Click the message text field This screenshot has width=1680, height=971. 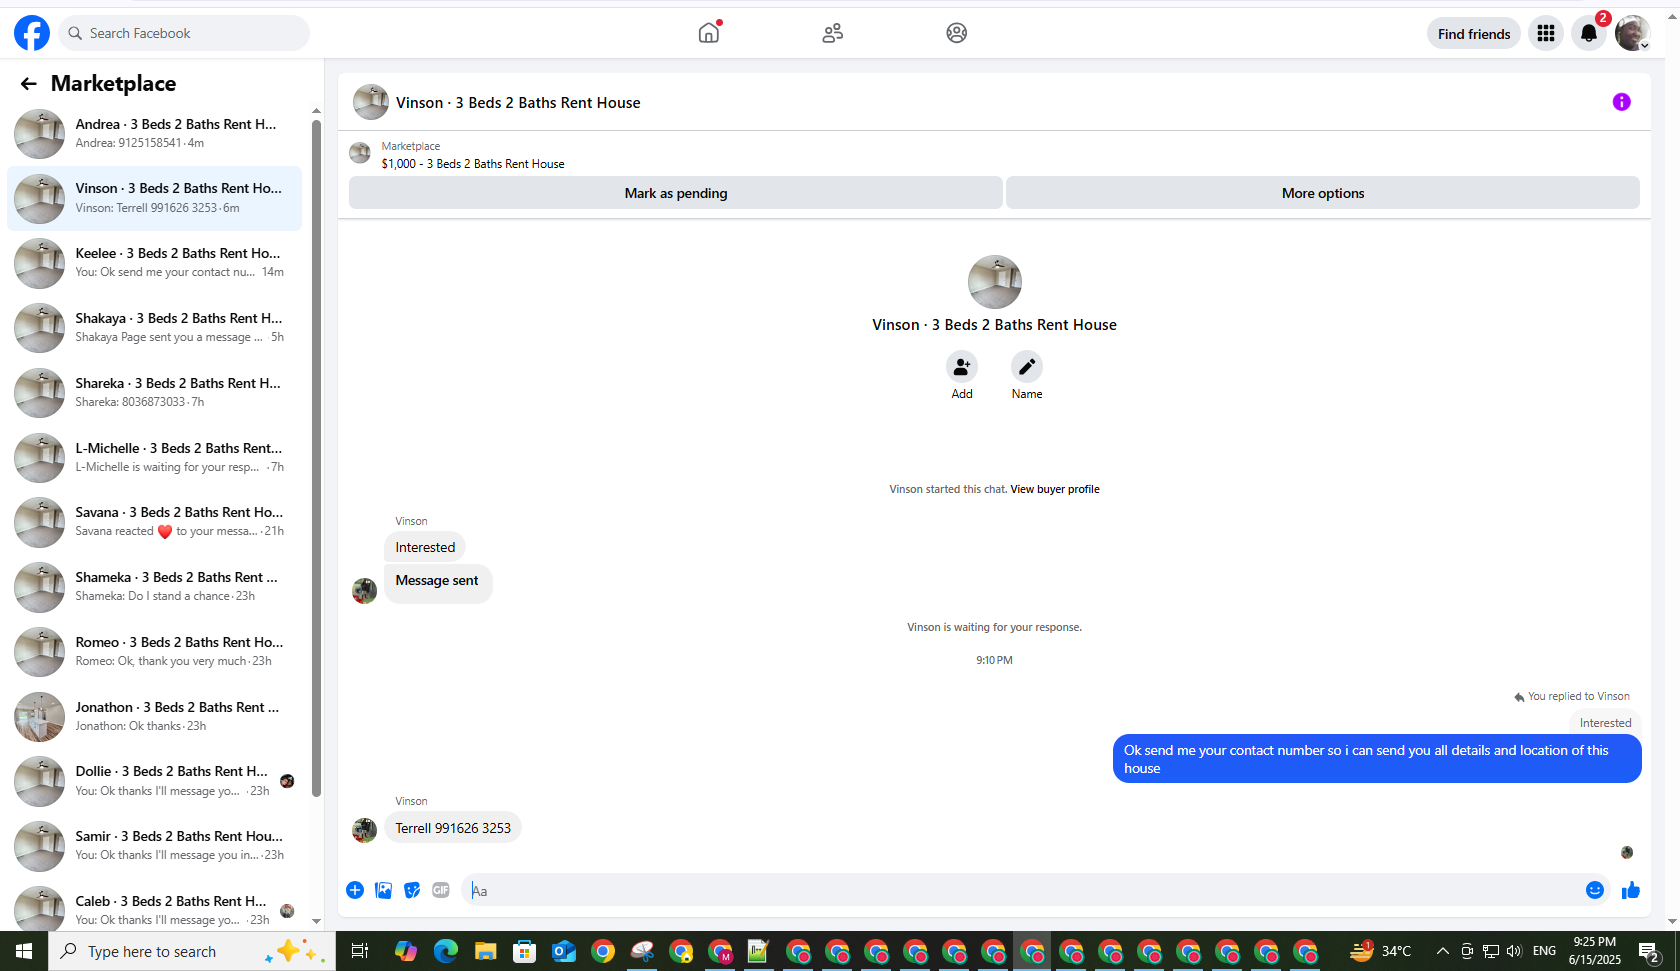coord(1020,890)
